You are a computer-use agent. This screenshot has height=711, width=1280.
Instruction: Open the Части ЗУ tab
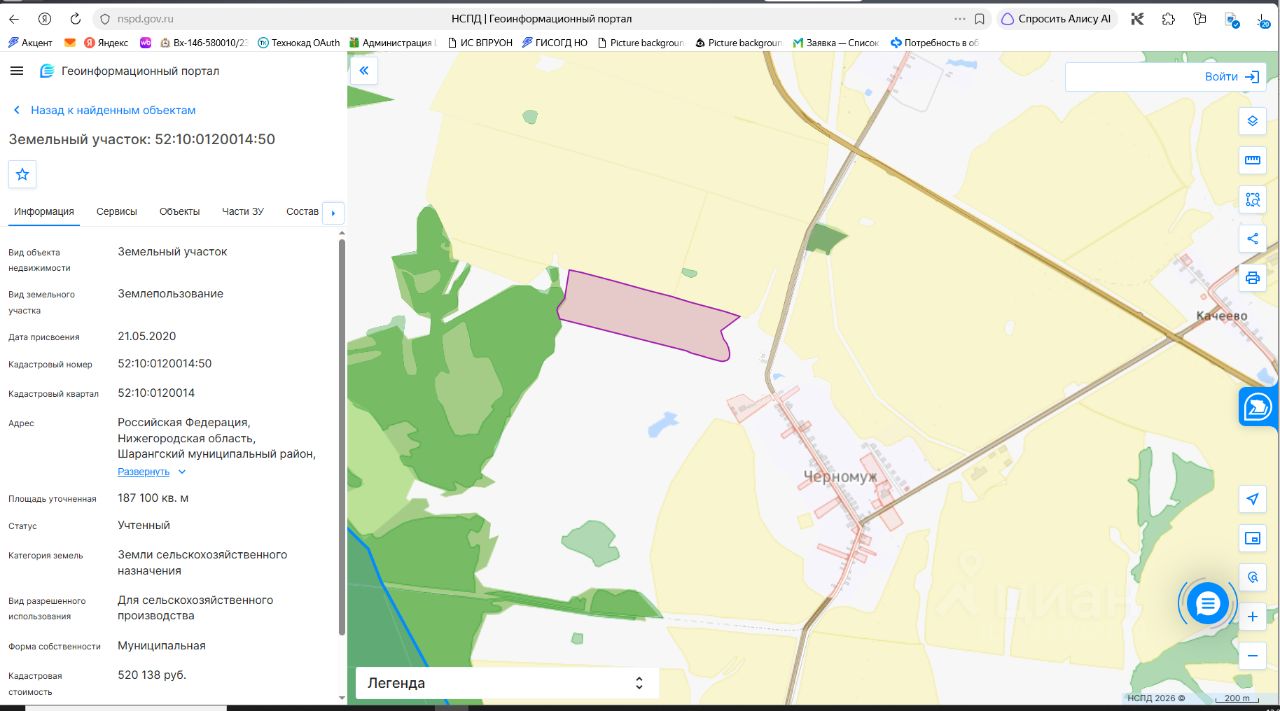pyautogui.click(x=243, y=211)
